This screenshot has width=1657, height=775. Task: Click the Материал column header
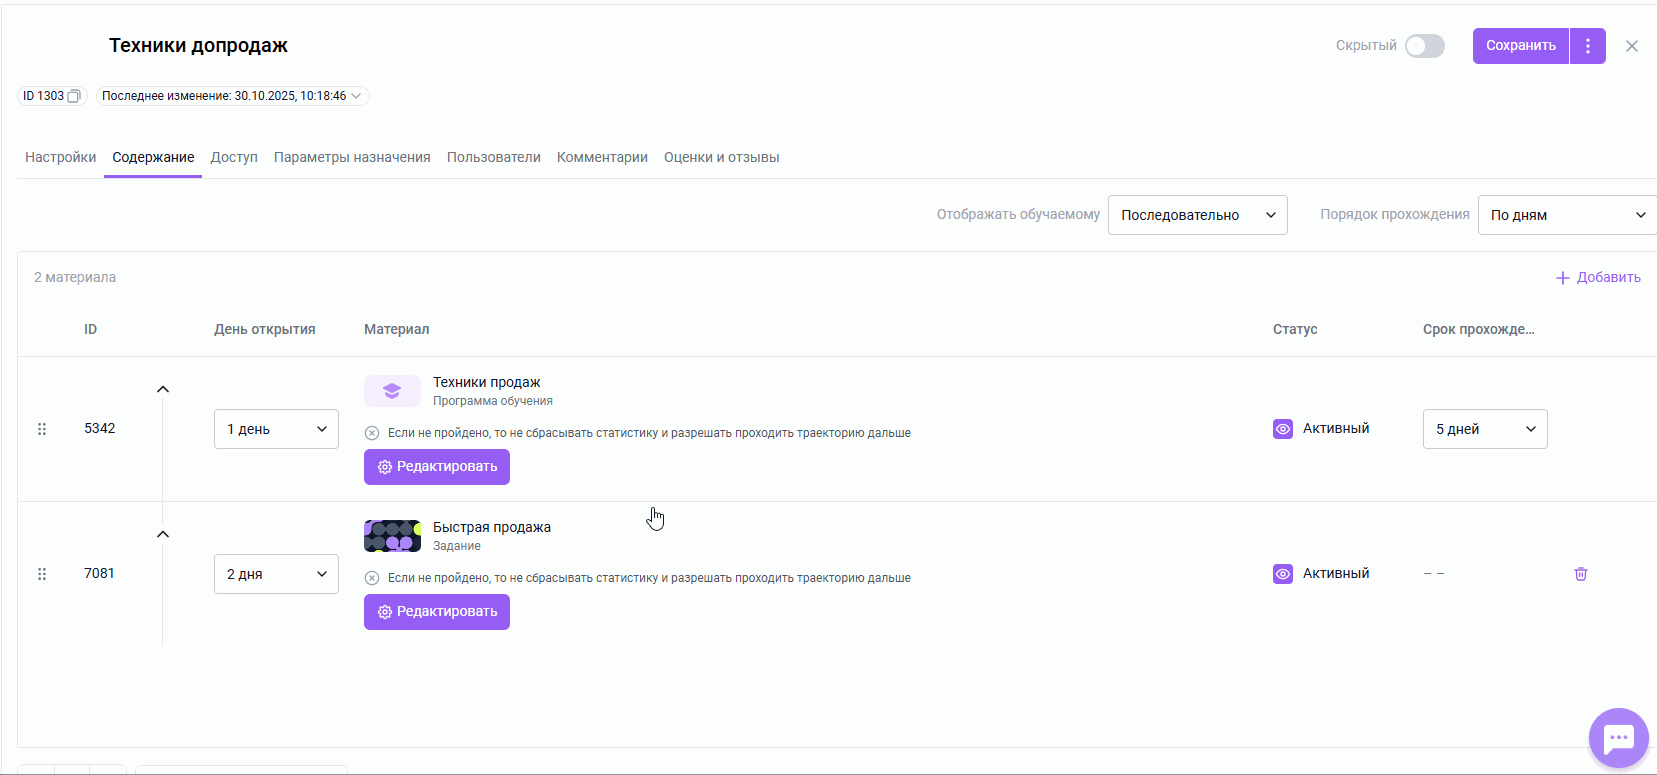[x=397, y=329]
